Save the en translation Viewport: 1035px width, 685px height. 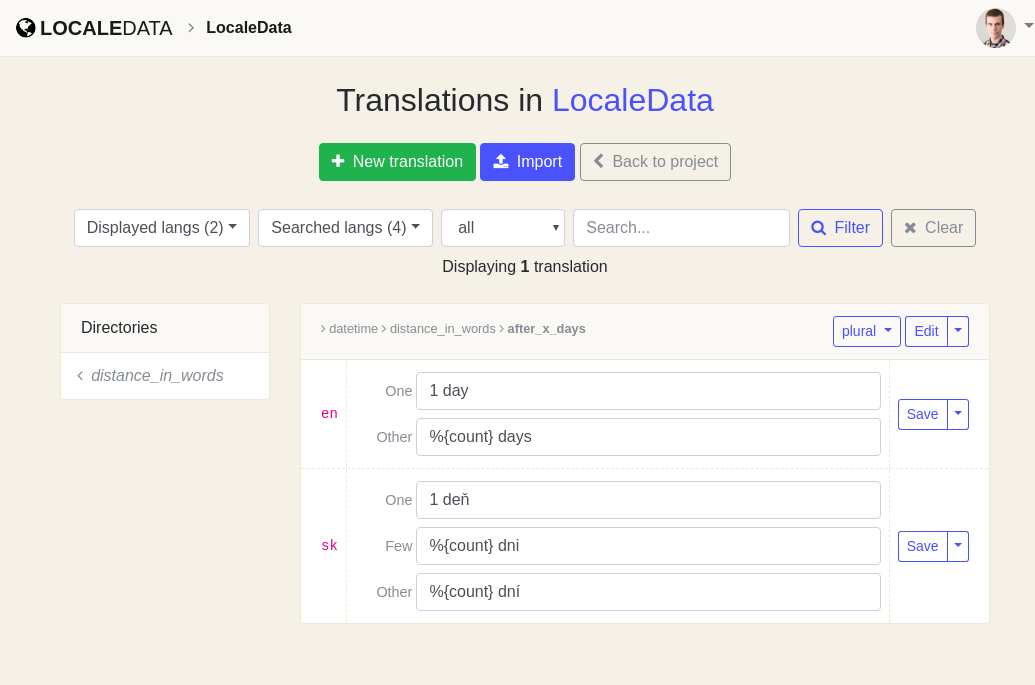(x=923, y=414)
